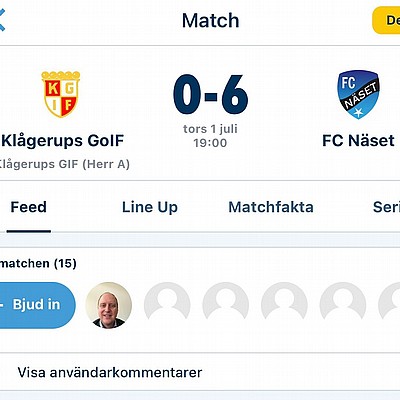Open the third grey placeholder avatar

284,305
